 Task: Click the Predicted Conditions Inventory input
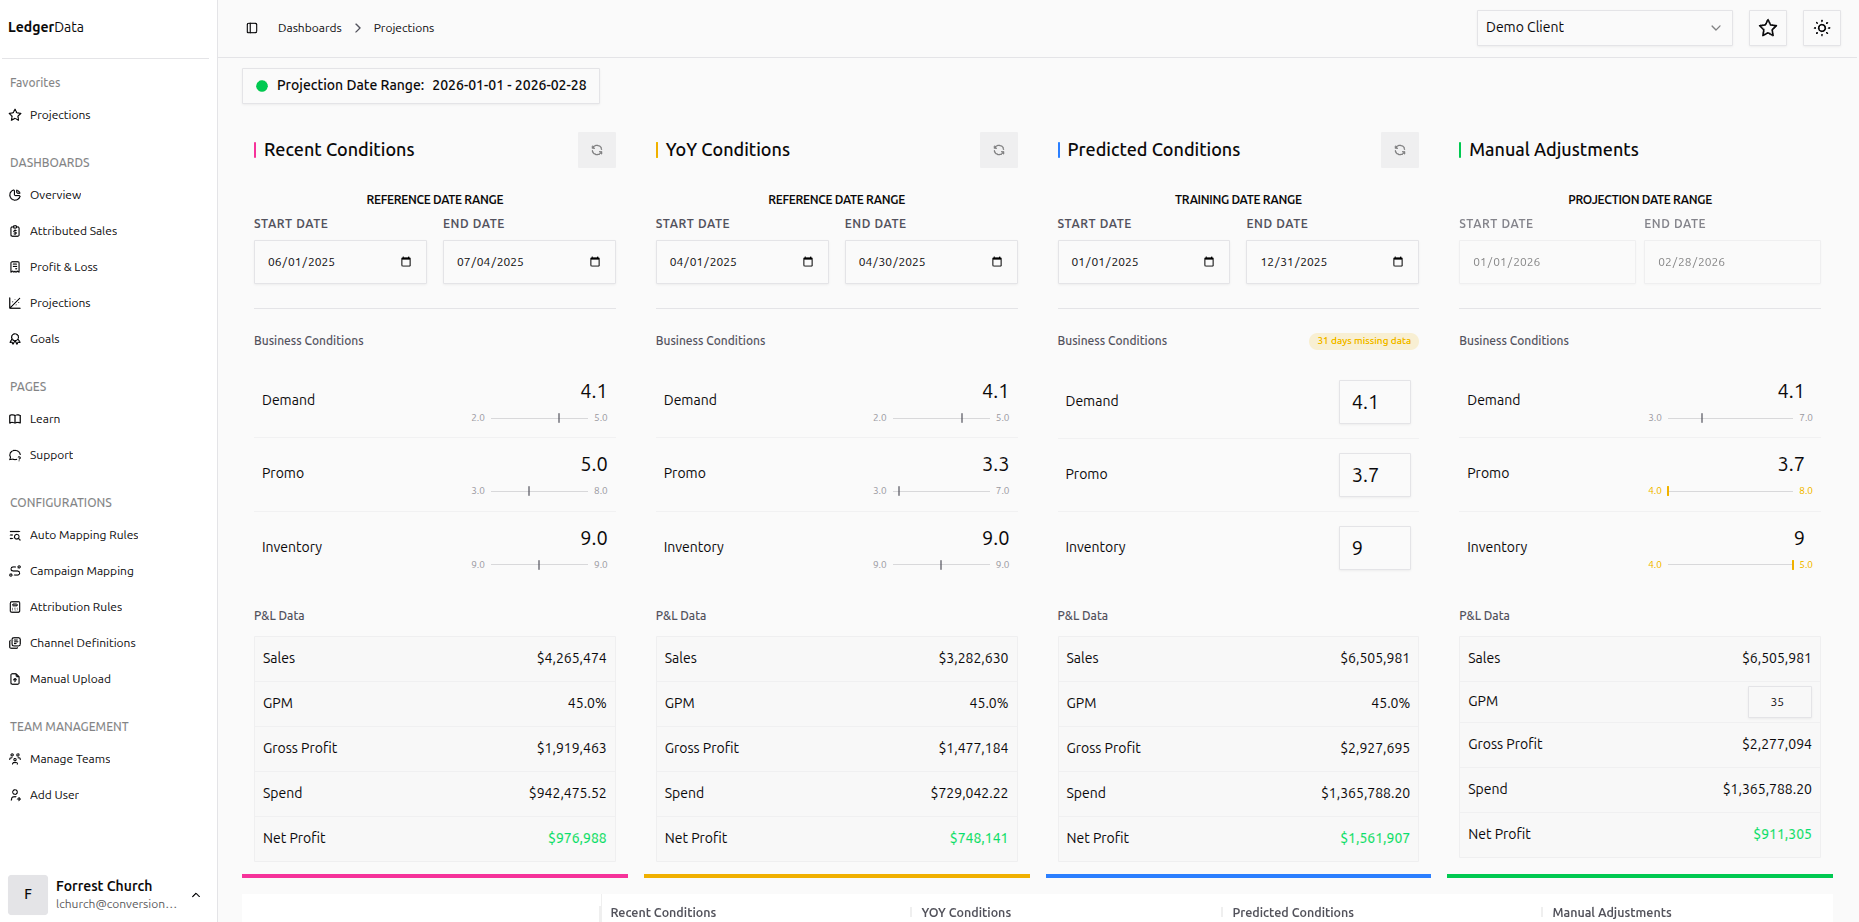1375,548
